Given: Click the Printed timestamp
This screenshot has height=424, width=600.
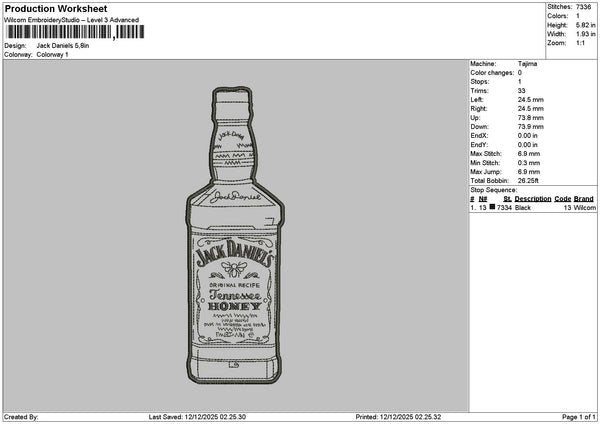Looking at the screenshot, I should point(398,417).
